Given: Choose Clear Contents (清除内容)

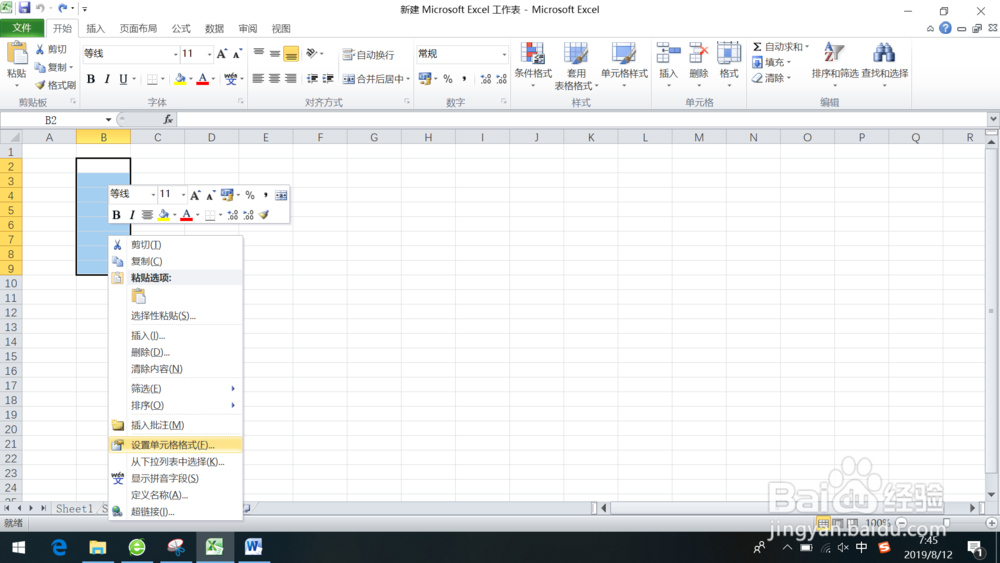Looking at the screenshot, I should point(175,369).
